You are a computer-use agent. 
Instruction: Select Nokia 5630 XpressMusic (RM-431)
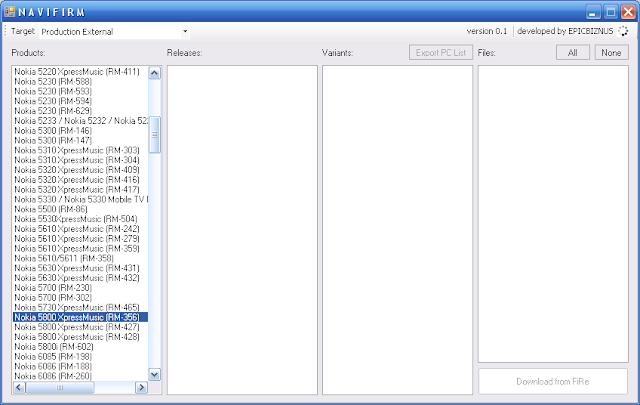click(80, 268)
